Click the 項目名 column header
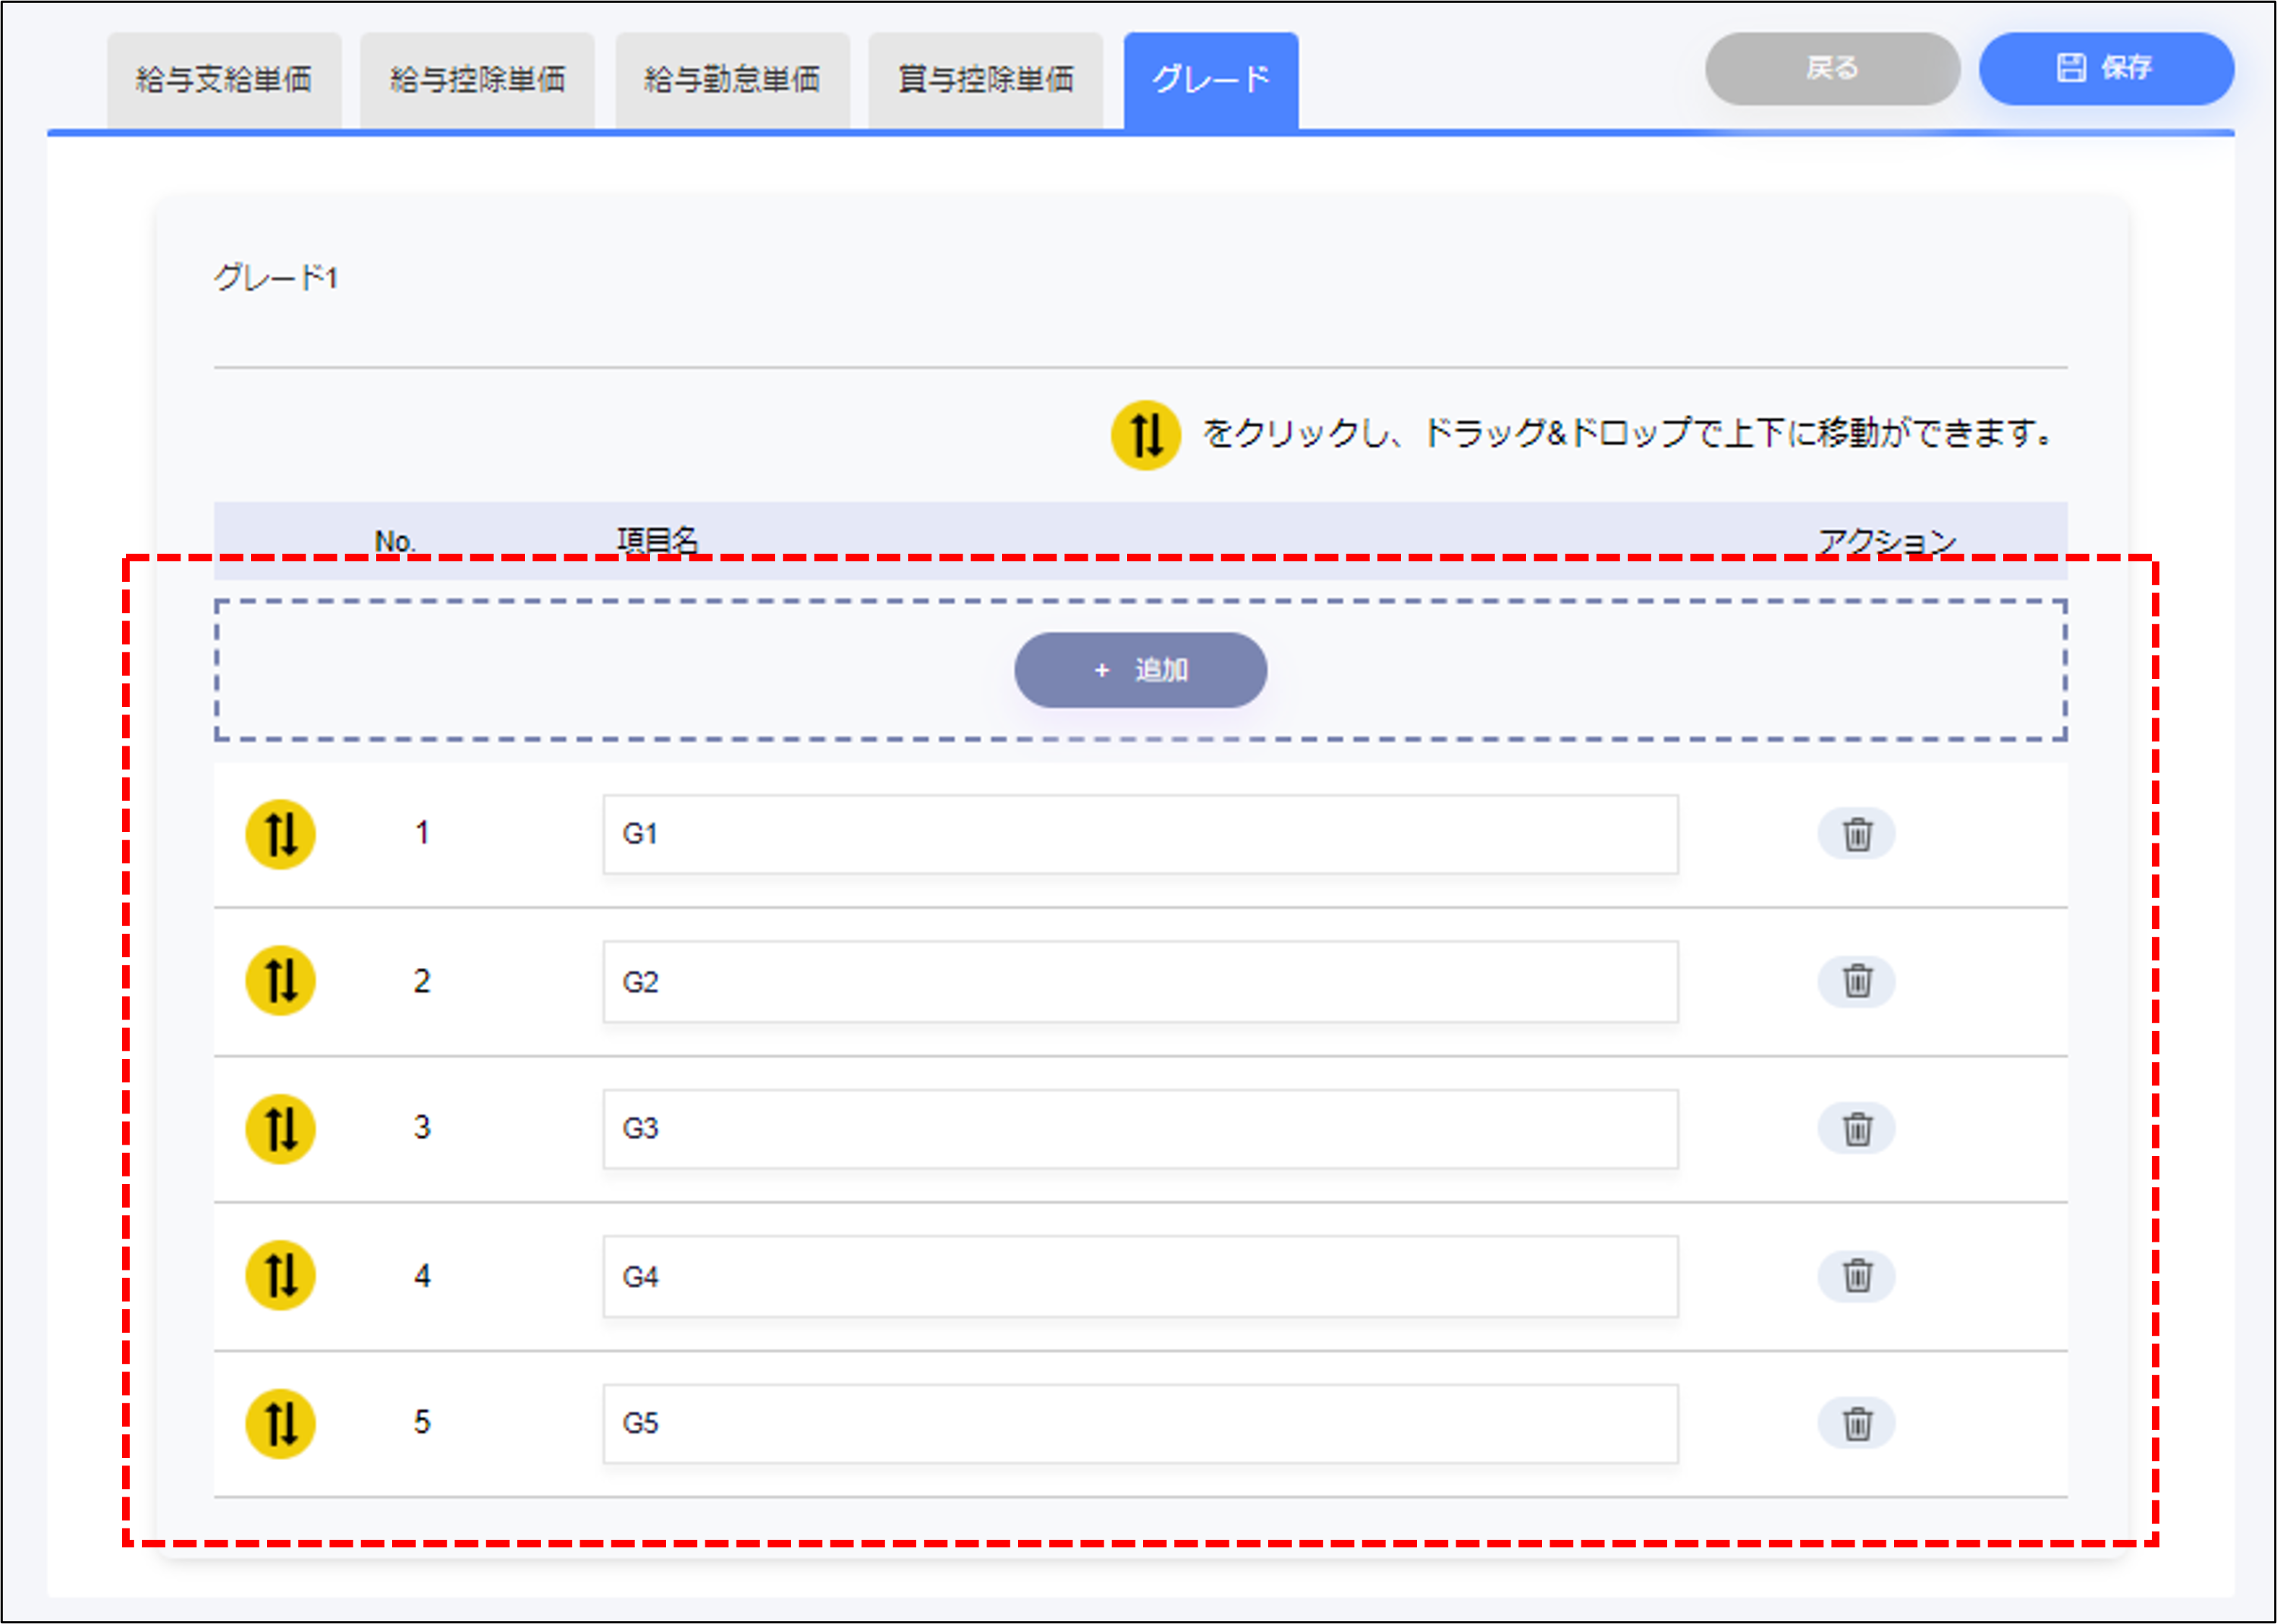The width and height of the screenshot is (2277, 1624). (657, 541)
